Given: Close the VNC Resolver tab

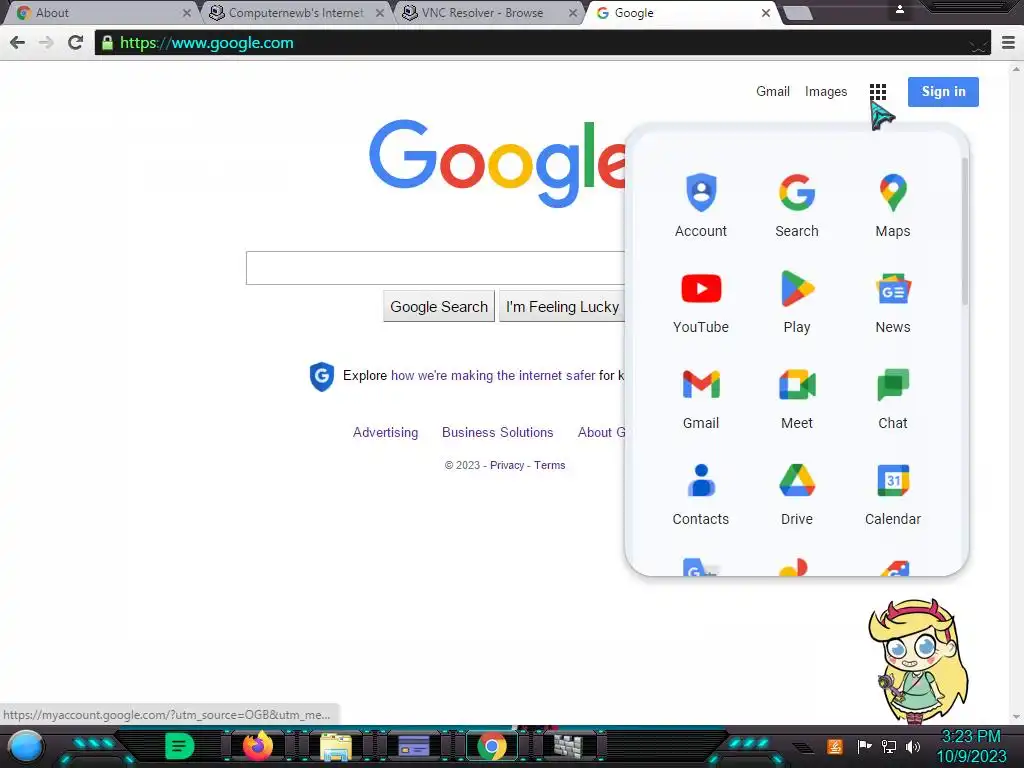Looking at the screenshot, I should point(573,13).
